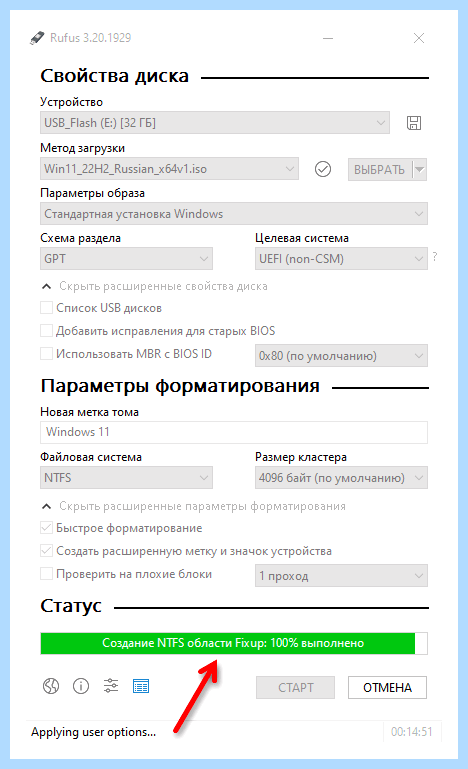Click the Новая метка тома label
This screenshot has width=468, height=769.
click(89, 412)
